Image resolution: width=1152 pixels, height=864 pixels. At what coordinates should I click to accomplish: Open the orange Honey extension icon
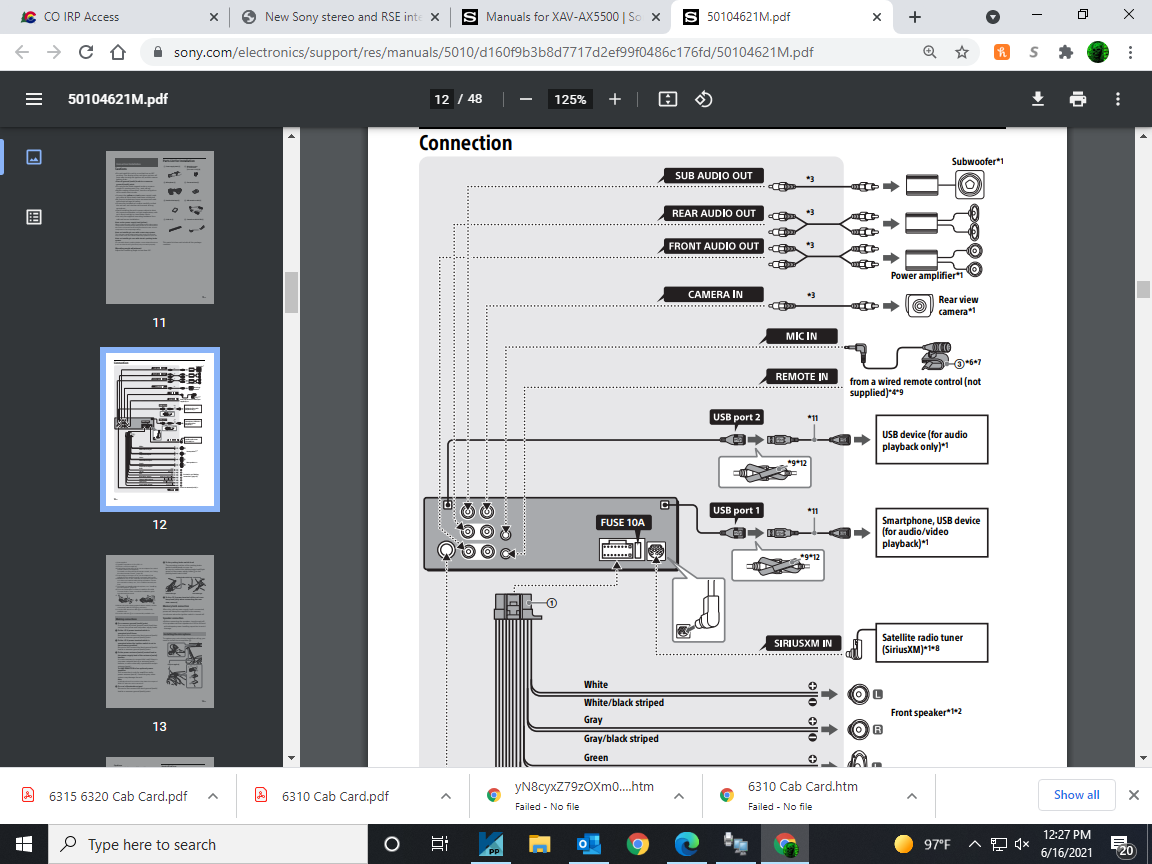[1001, 52]
